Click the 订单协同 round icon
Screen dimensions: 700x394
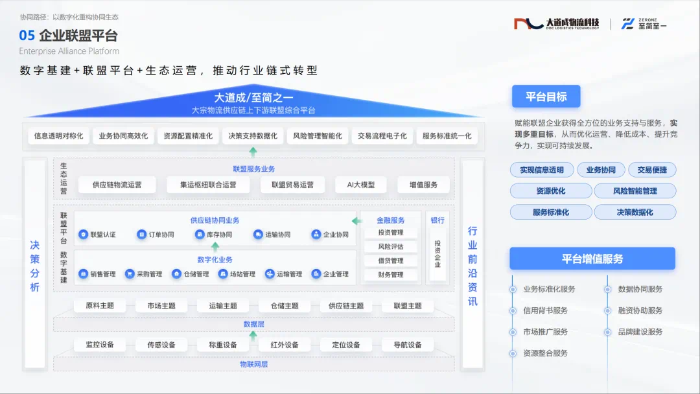click(142, 234)
